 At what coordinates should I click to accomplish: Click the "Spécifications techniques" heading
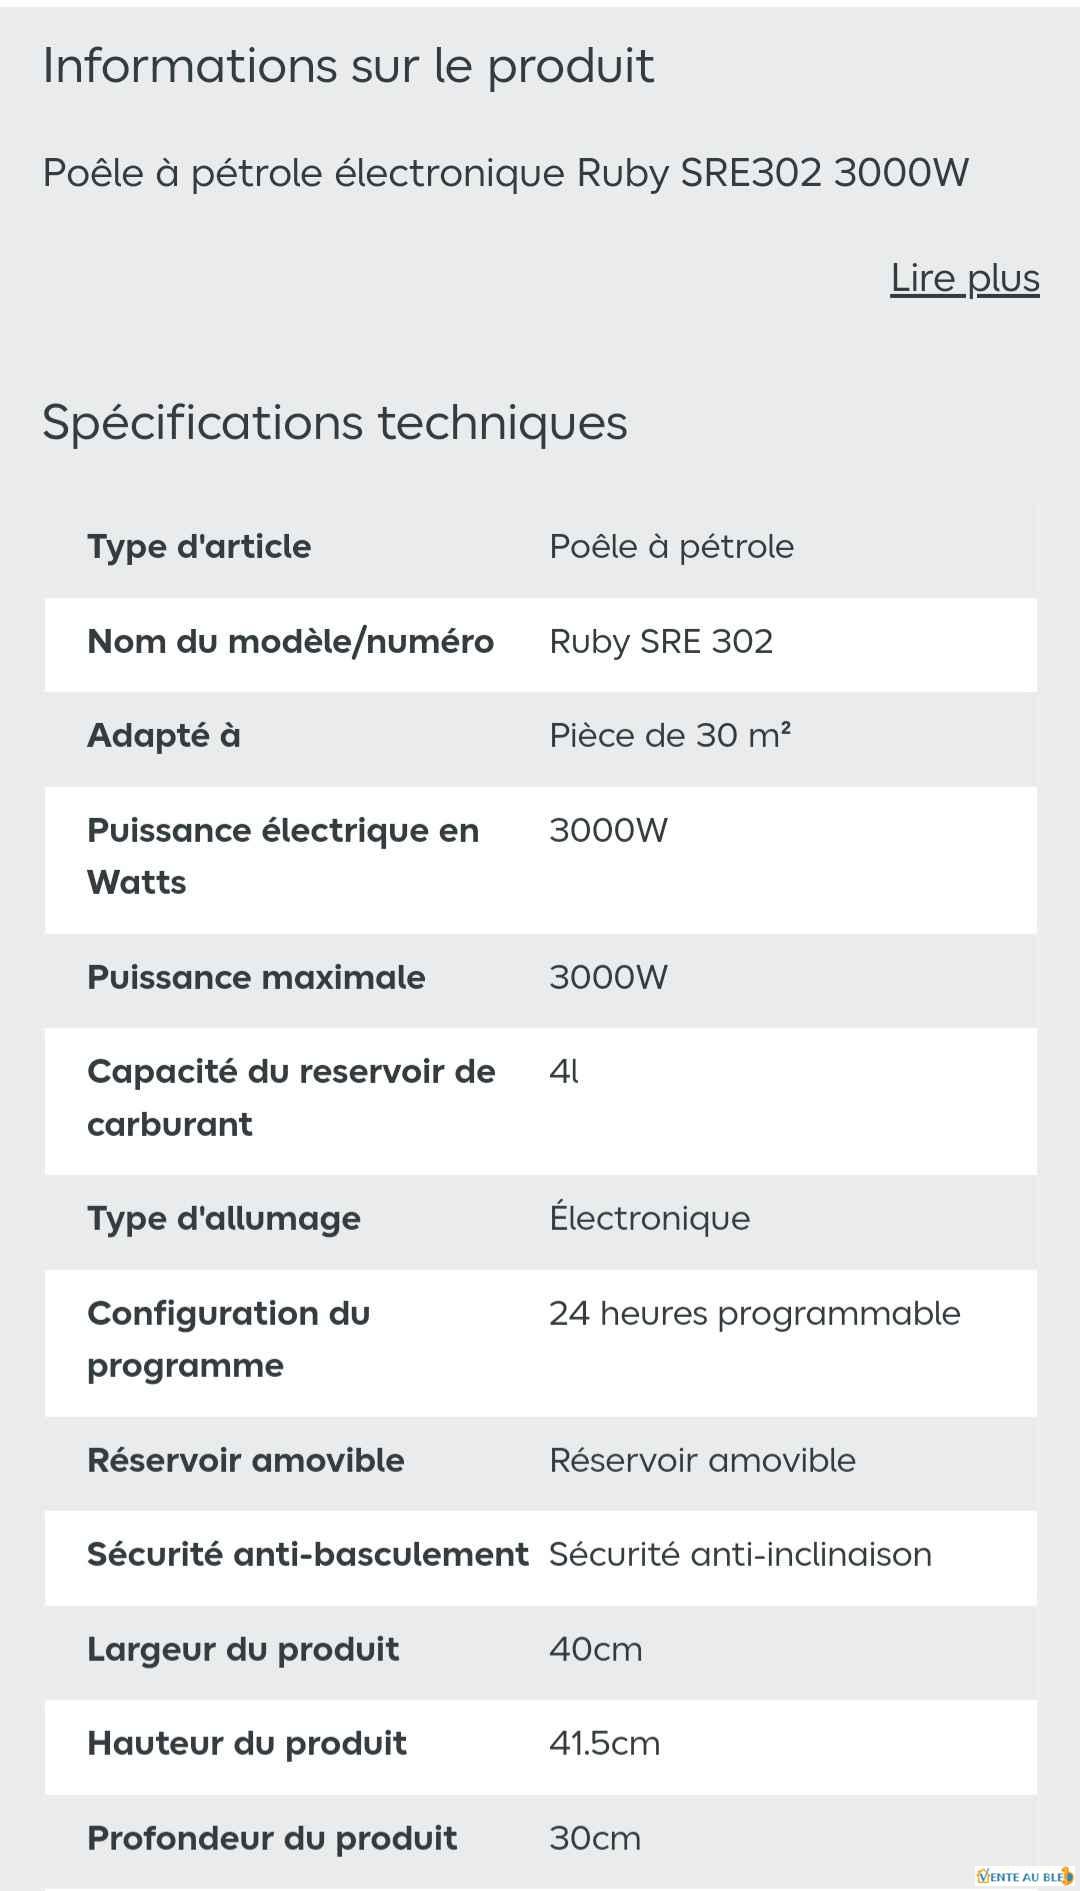[x=334, y=422]
